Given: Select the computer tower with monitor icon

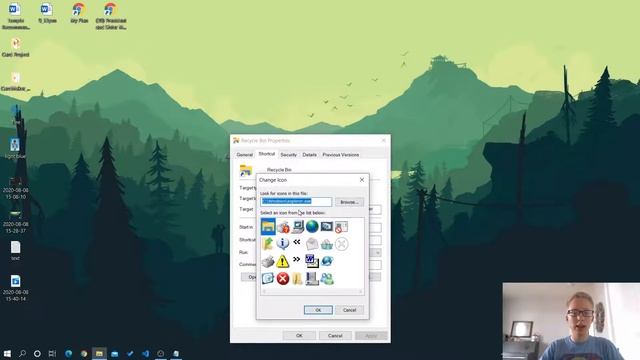Looking at the screenshot, I should [x=312, y=278].
